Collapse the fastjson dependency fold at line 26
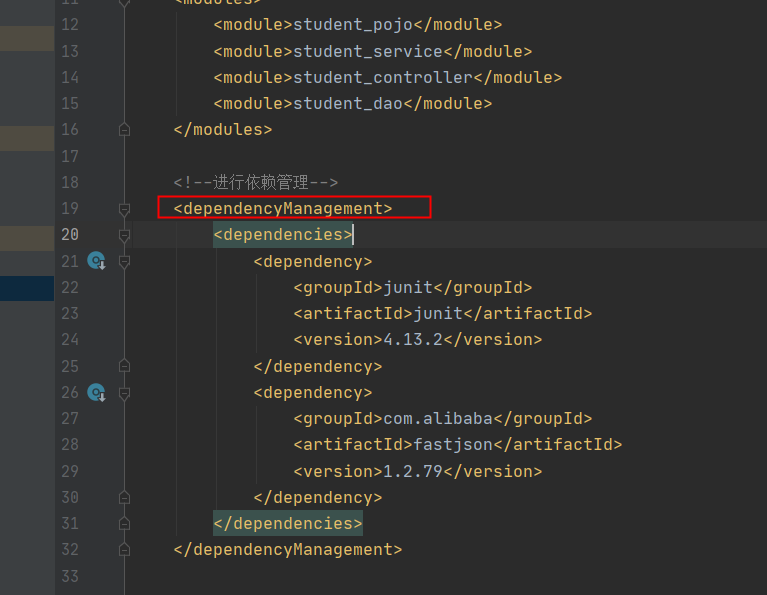This screenshot has height=595, width=767. click(124, 393)
